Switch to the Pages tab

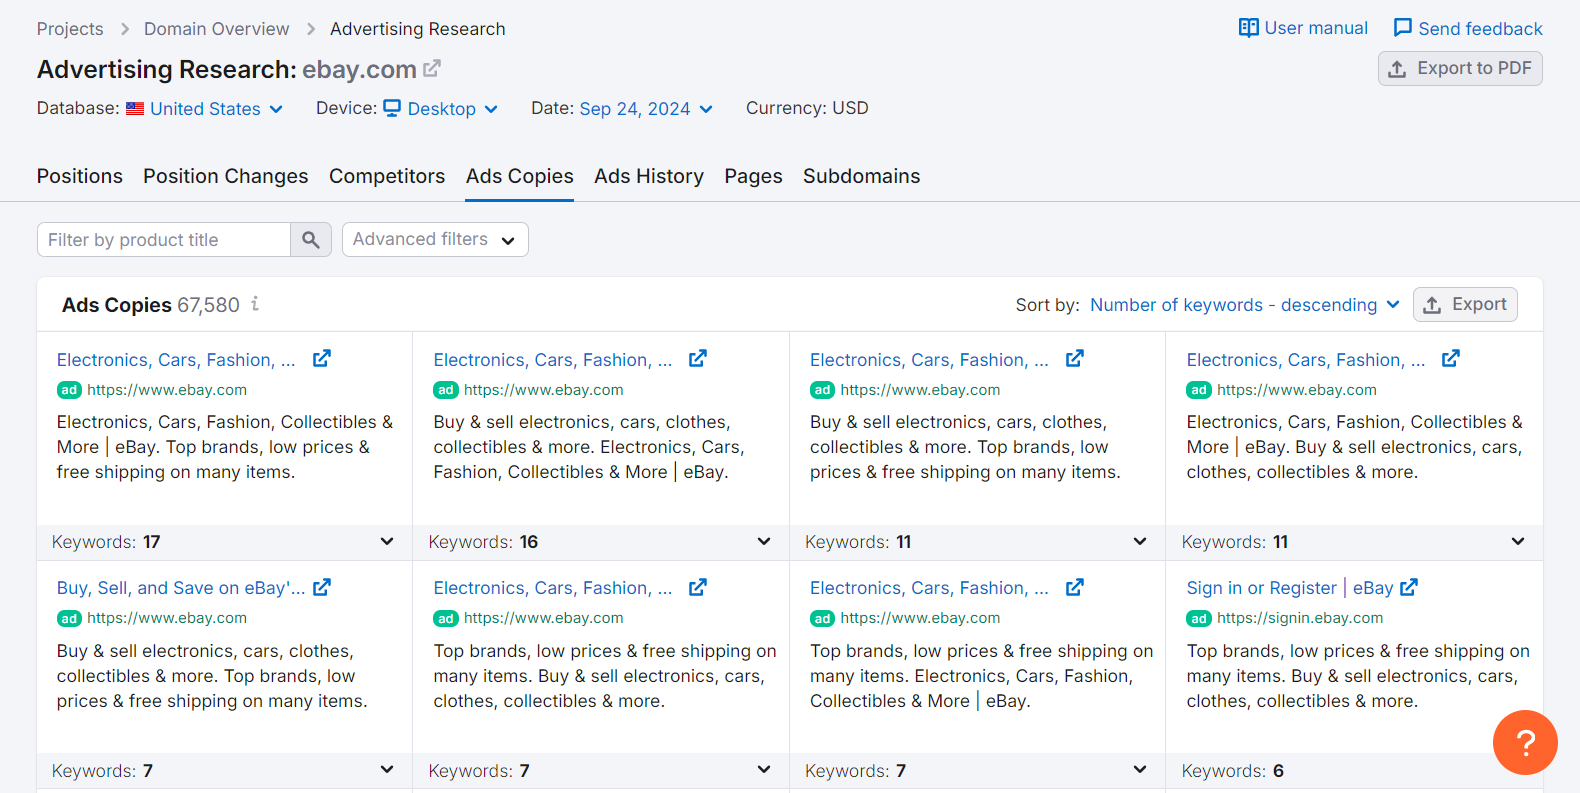point(754,176)
